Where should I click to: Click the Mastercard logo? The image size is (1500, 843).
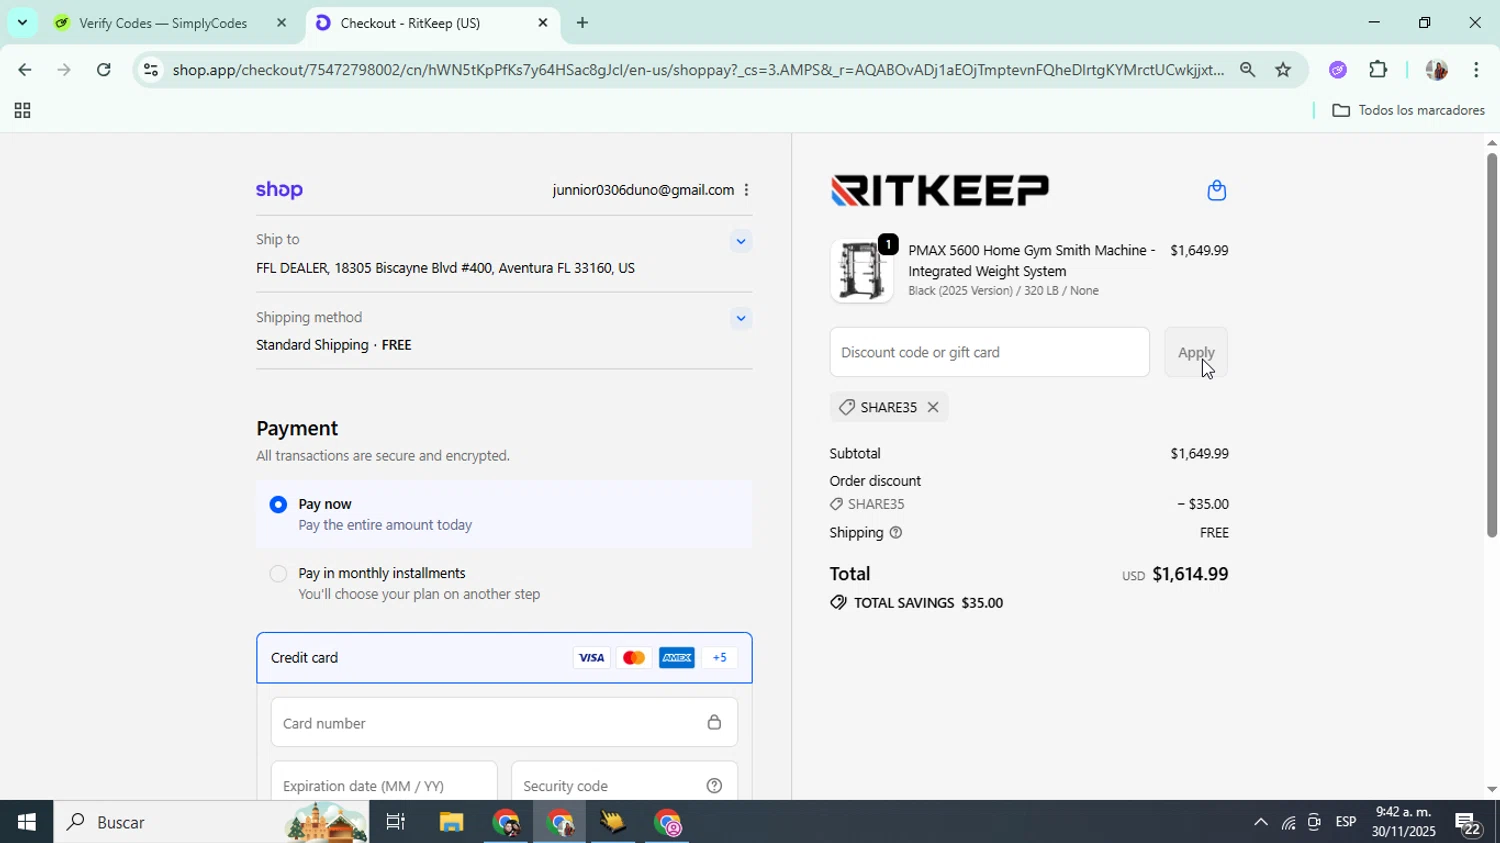click(x=634, y=658)
